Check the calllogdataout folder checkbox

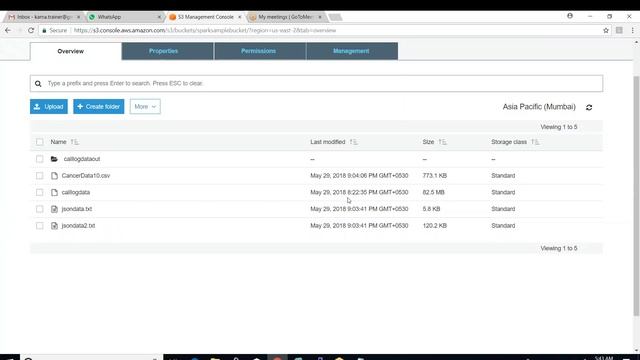tap(40, 159)
